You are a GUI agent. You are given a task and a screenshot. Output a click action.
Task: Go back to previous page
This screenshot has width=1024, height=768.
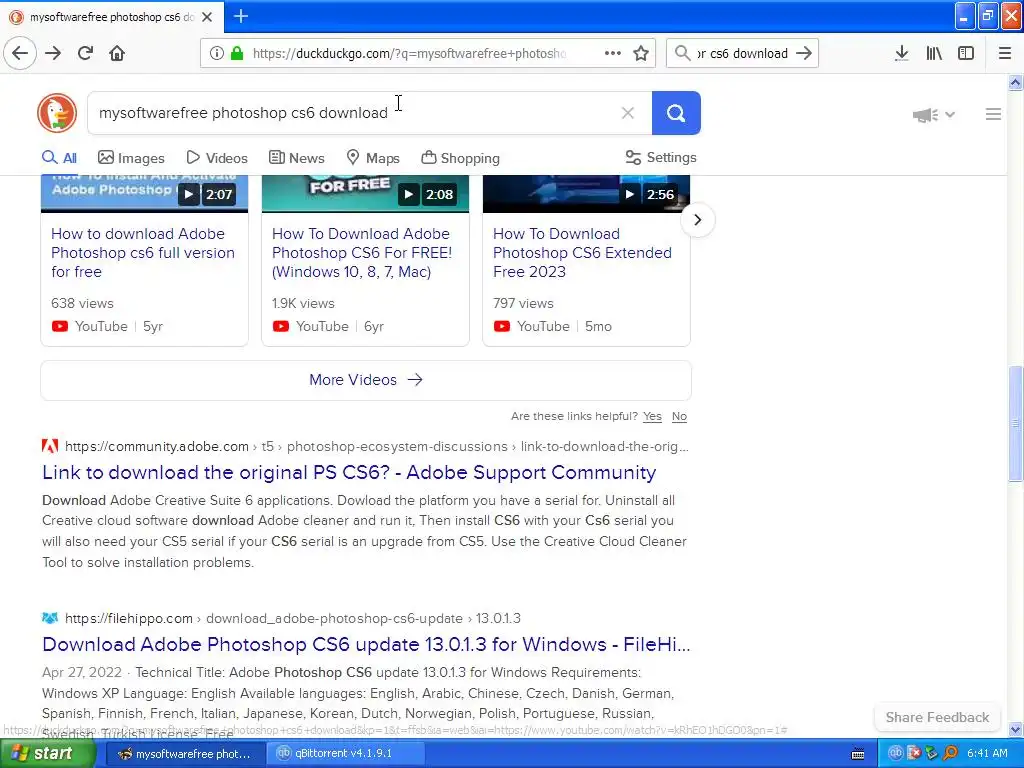click(20, 53)
